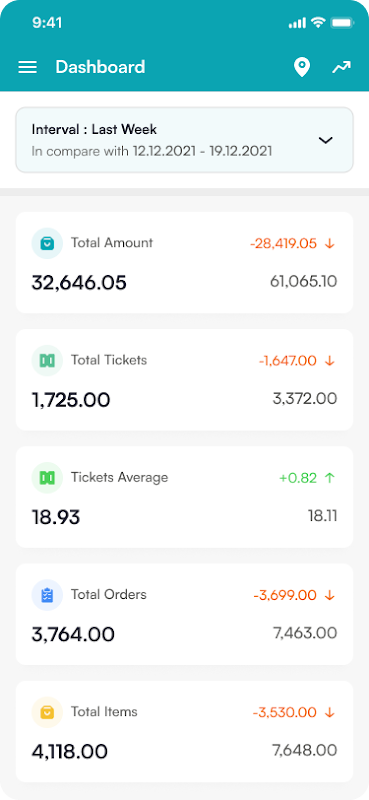369x800 pixels.
Task: Open the hamburger menu
Action: (x=28, y=67)
